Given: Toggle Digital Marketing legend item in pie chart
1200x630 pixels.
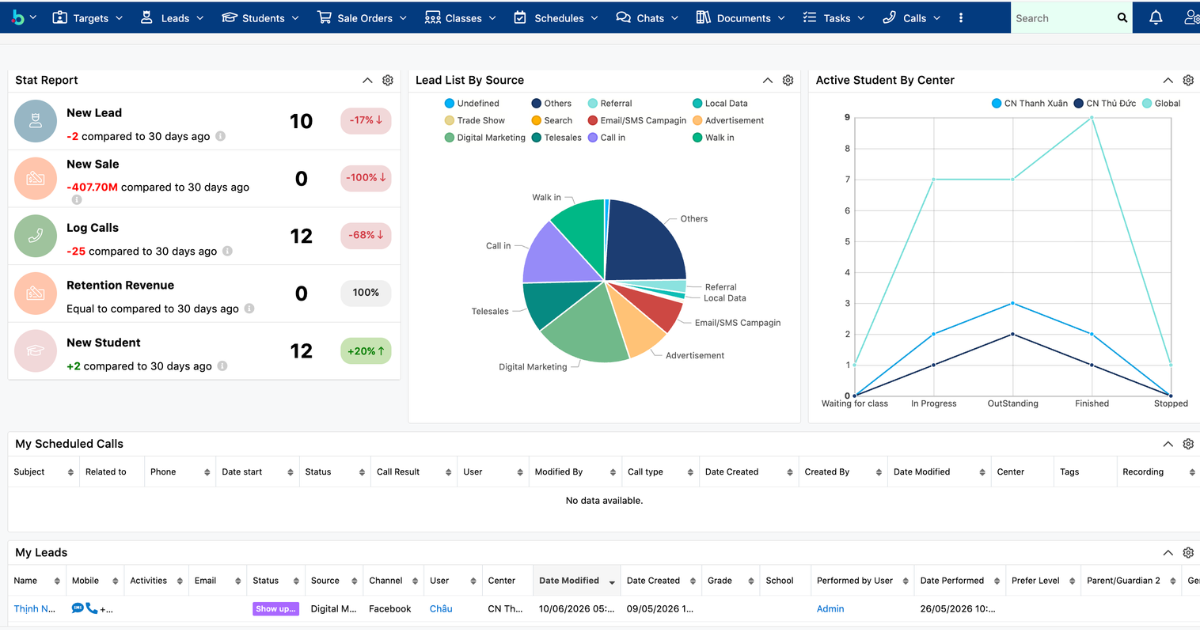Looking at the screenshot, I should tap(485, 137).
